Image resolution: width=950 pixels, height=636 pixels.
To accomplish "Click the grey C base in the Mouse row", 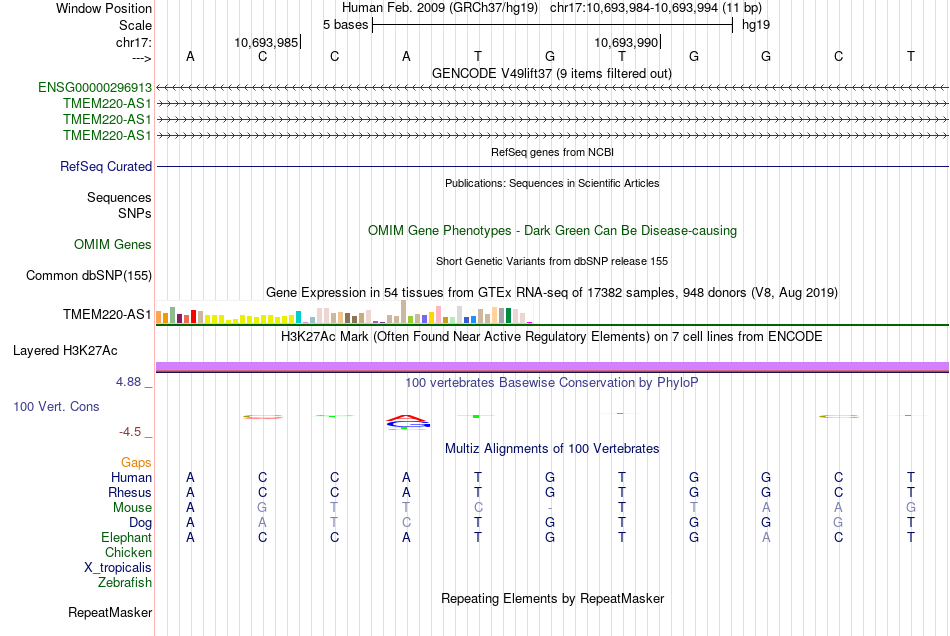I will [478, 508].
